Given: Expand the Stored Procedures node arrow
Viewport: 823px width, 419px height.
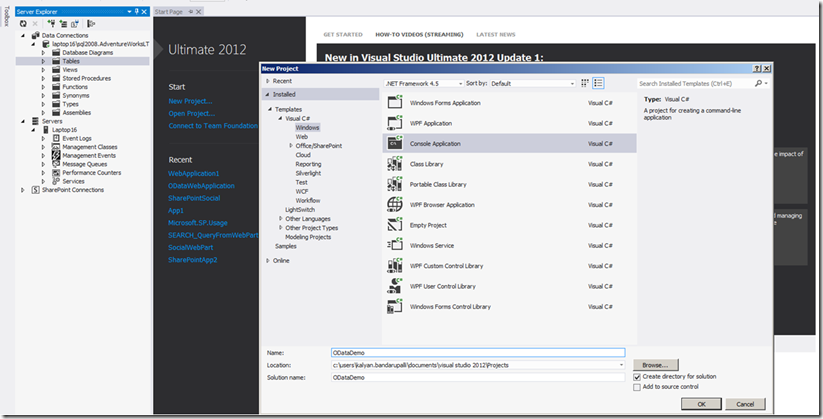Looking at the screenshot, I should click(x=44, y=78).
